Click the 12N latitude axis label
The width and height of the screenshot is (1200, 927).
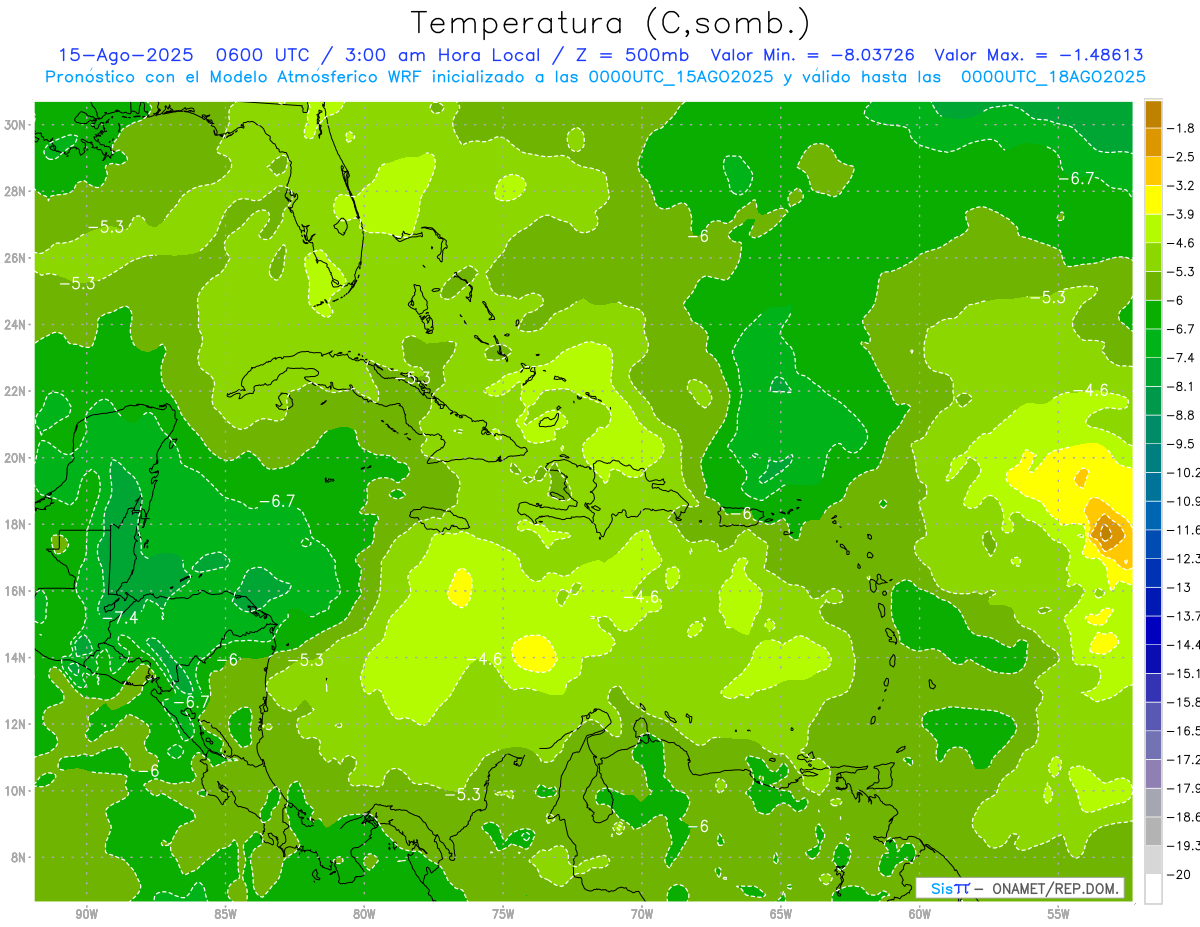pos(17,724)
